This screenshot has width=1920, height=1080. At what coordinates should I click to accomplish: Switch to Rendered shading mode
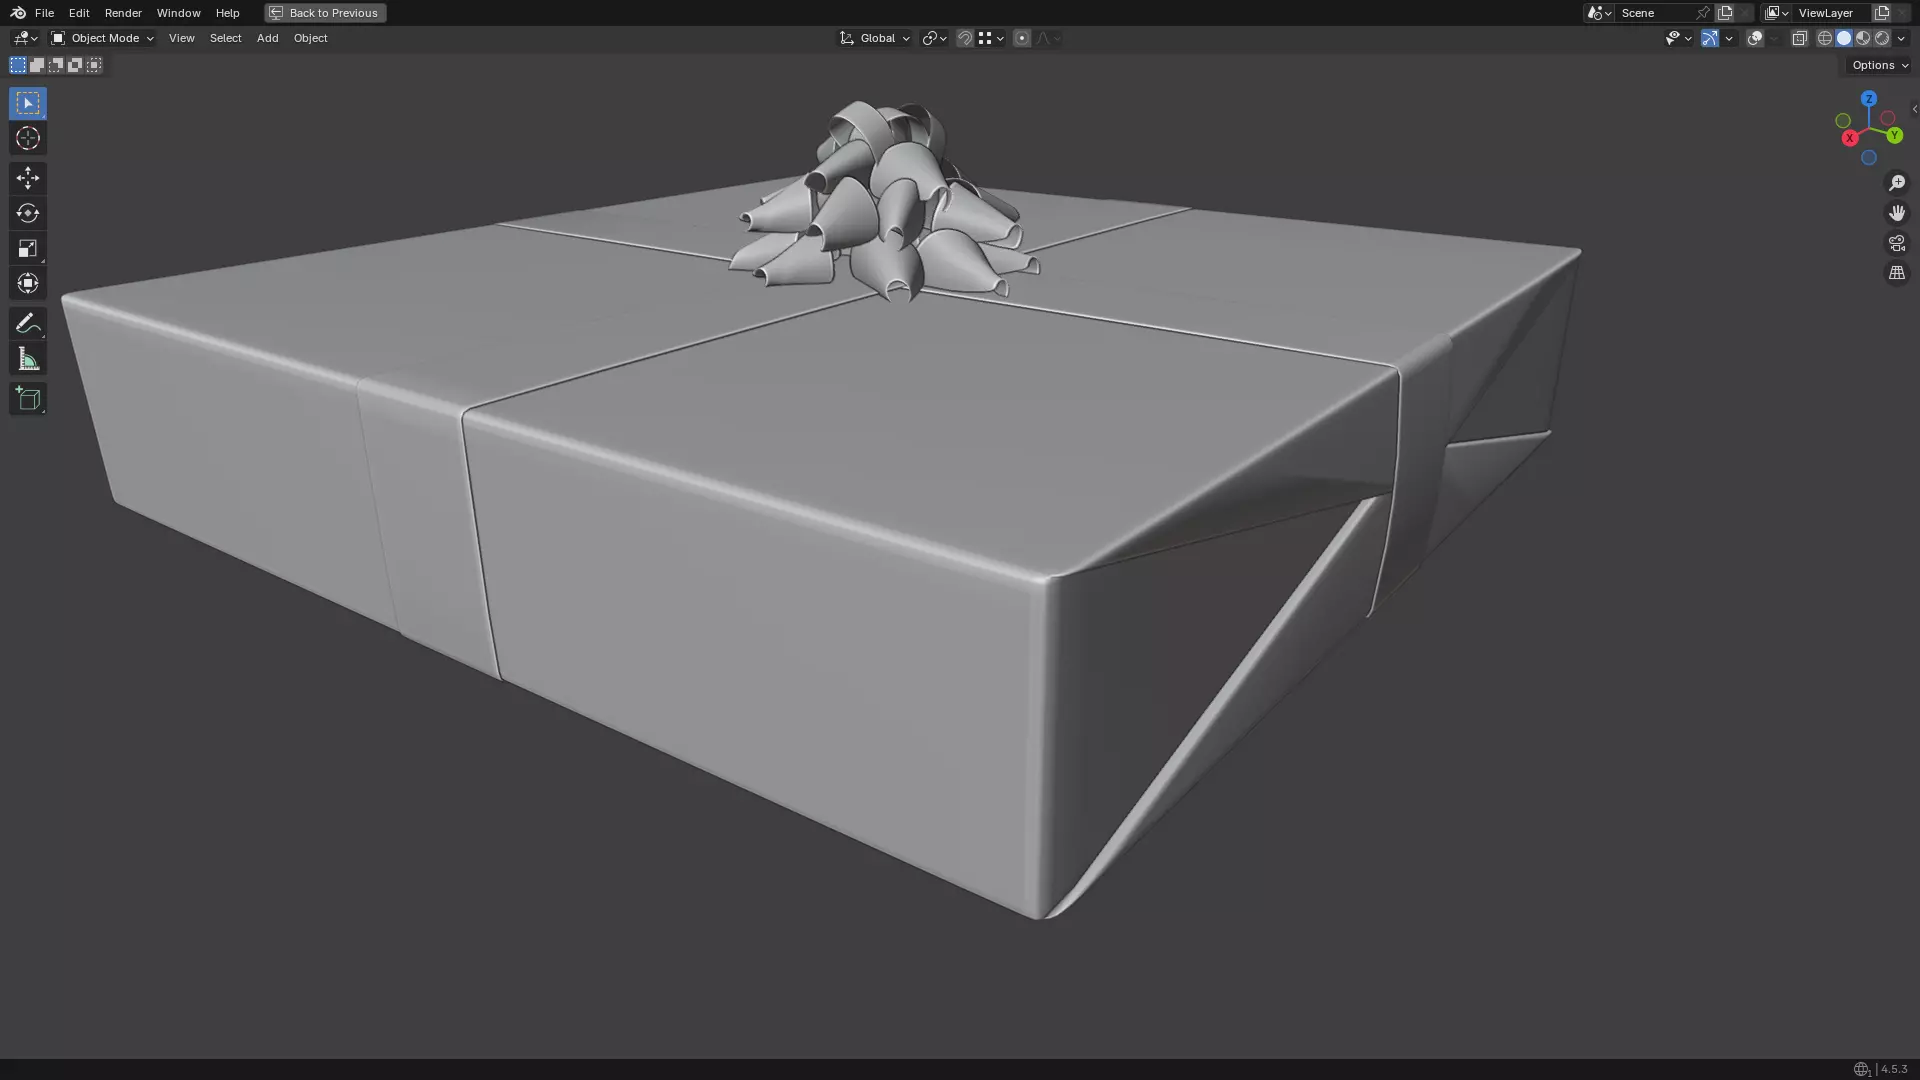[x=1882, y=38]
